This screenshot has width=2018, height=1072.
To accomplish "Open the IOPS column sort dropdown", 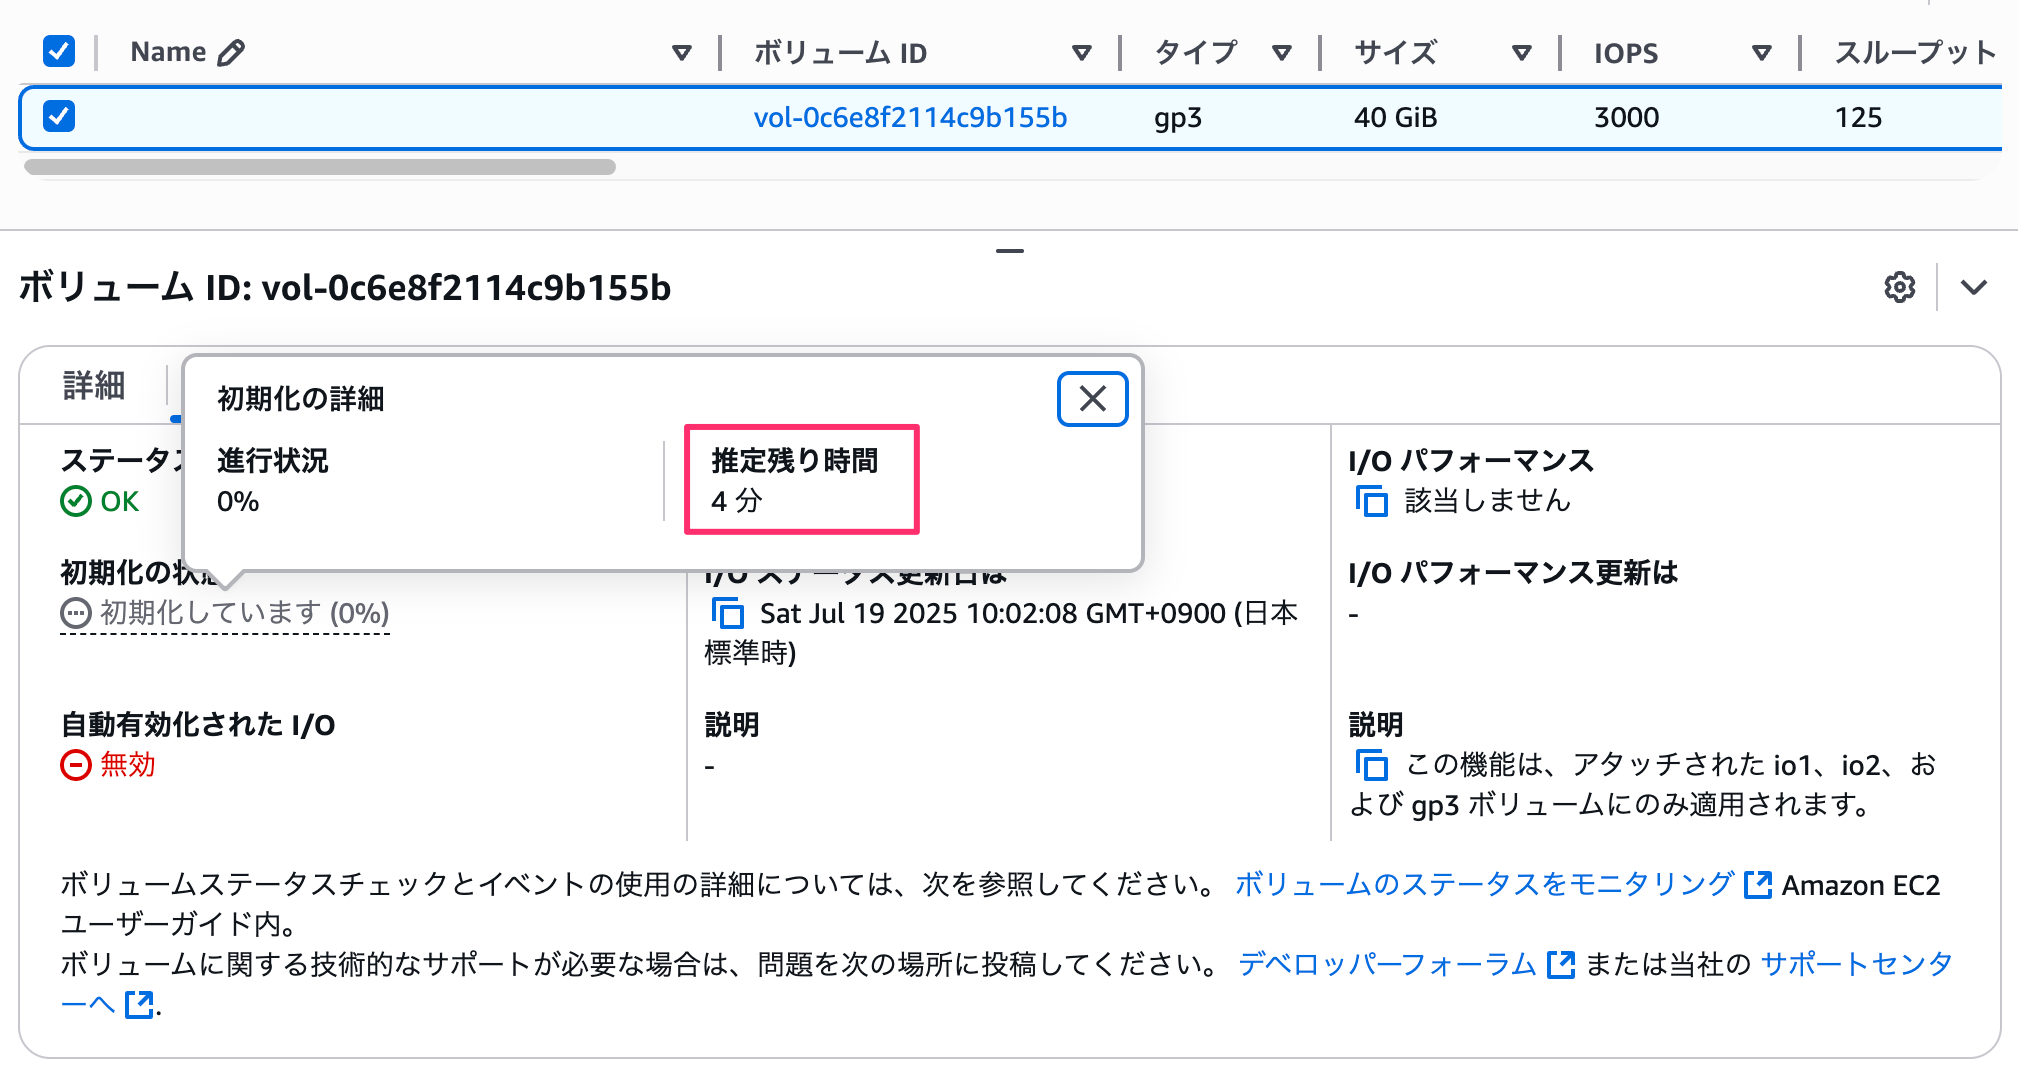I will 1762,52.
